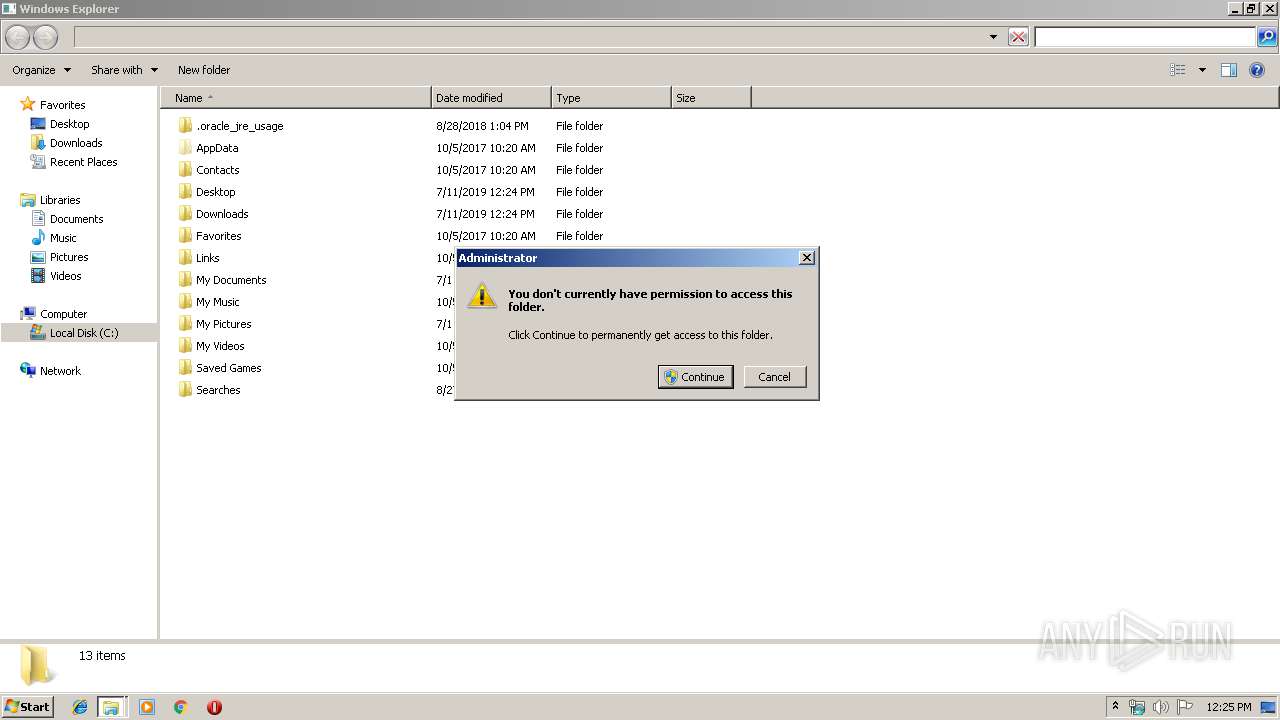Screen dimensions: 1280x720
Task: Click the volume speaker tray icon
Action: (x=1161, y=707)
